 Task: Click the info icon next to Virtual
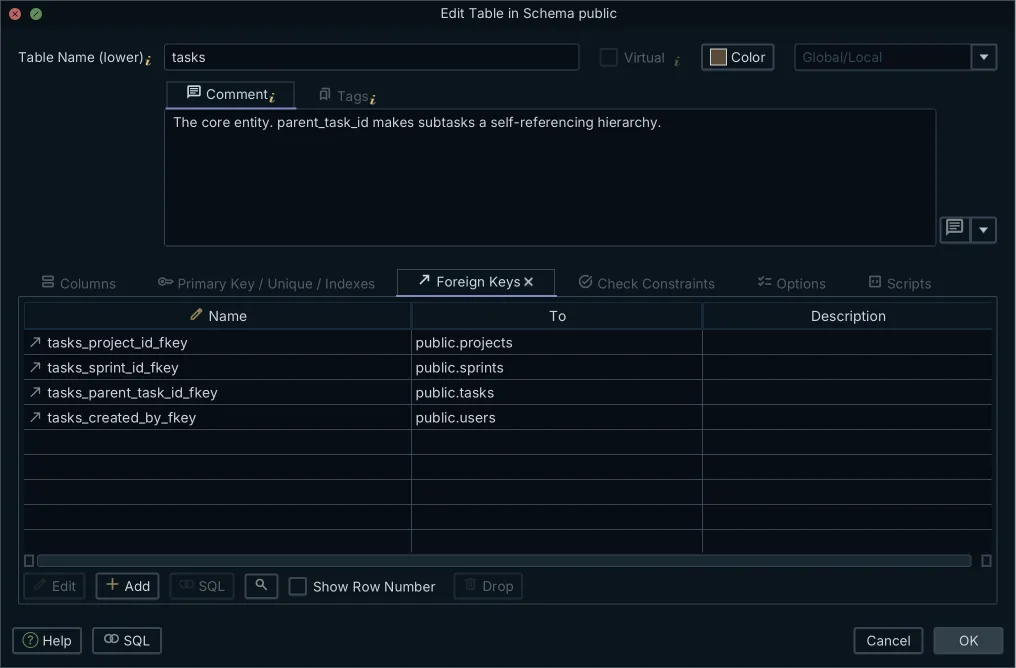coord(676,61)
